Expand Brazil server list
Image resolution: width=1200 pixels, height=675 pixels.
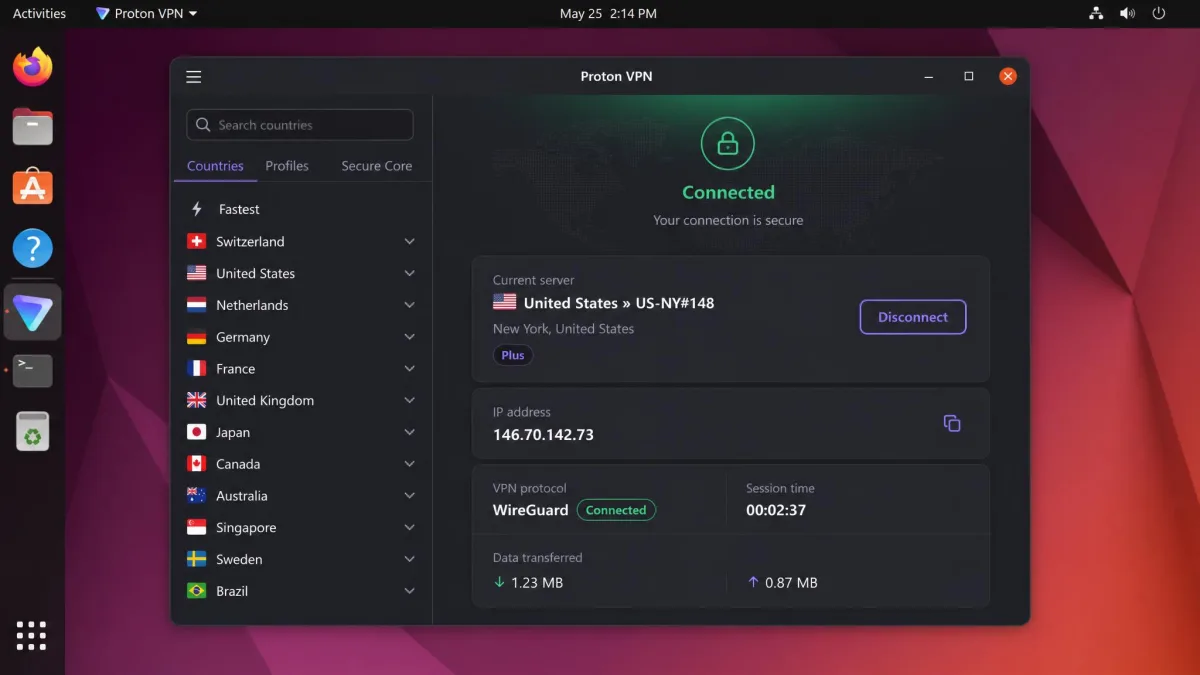pos(409,591)
